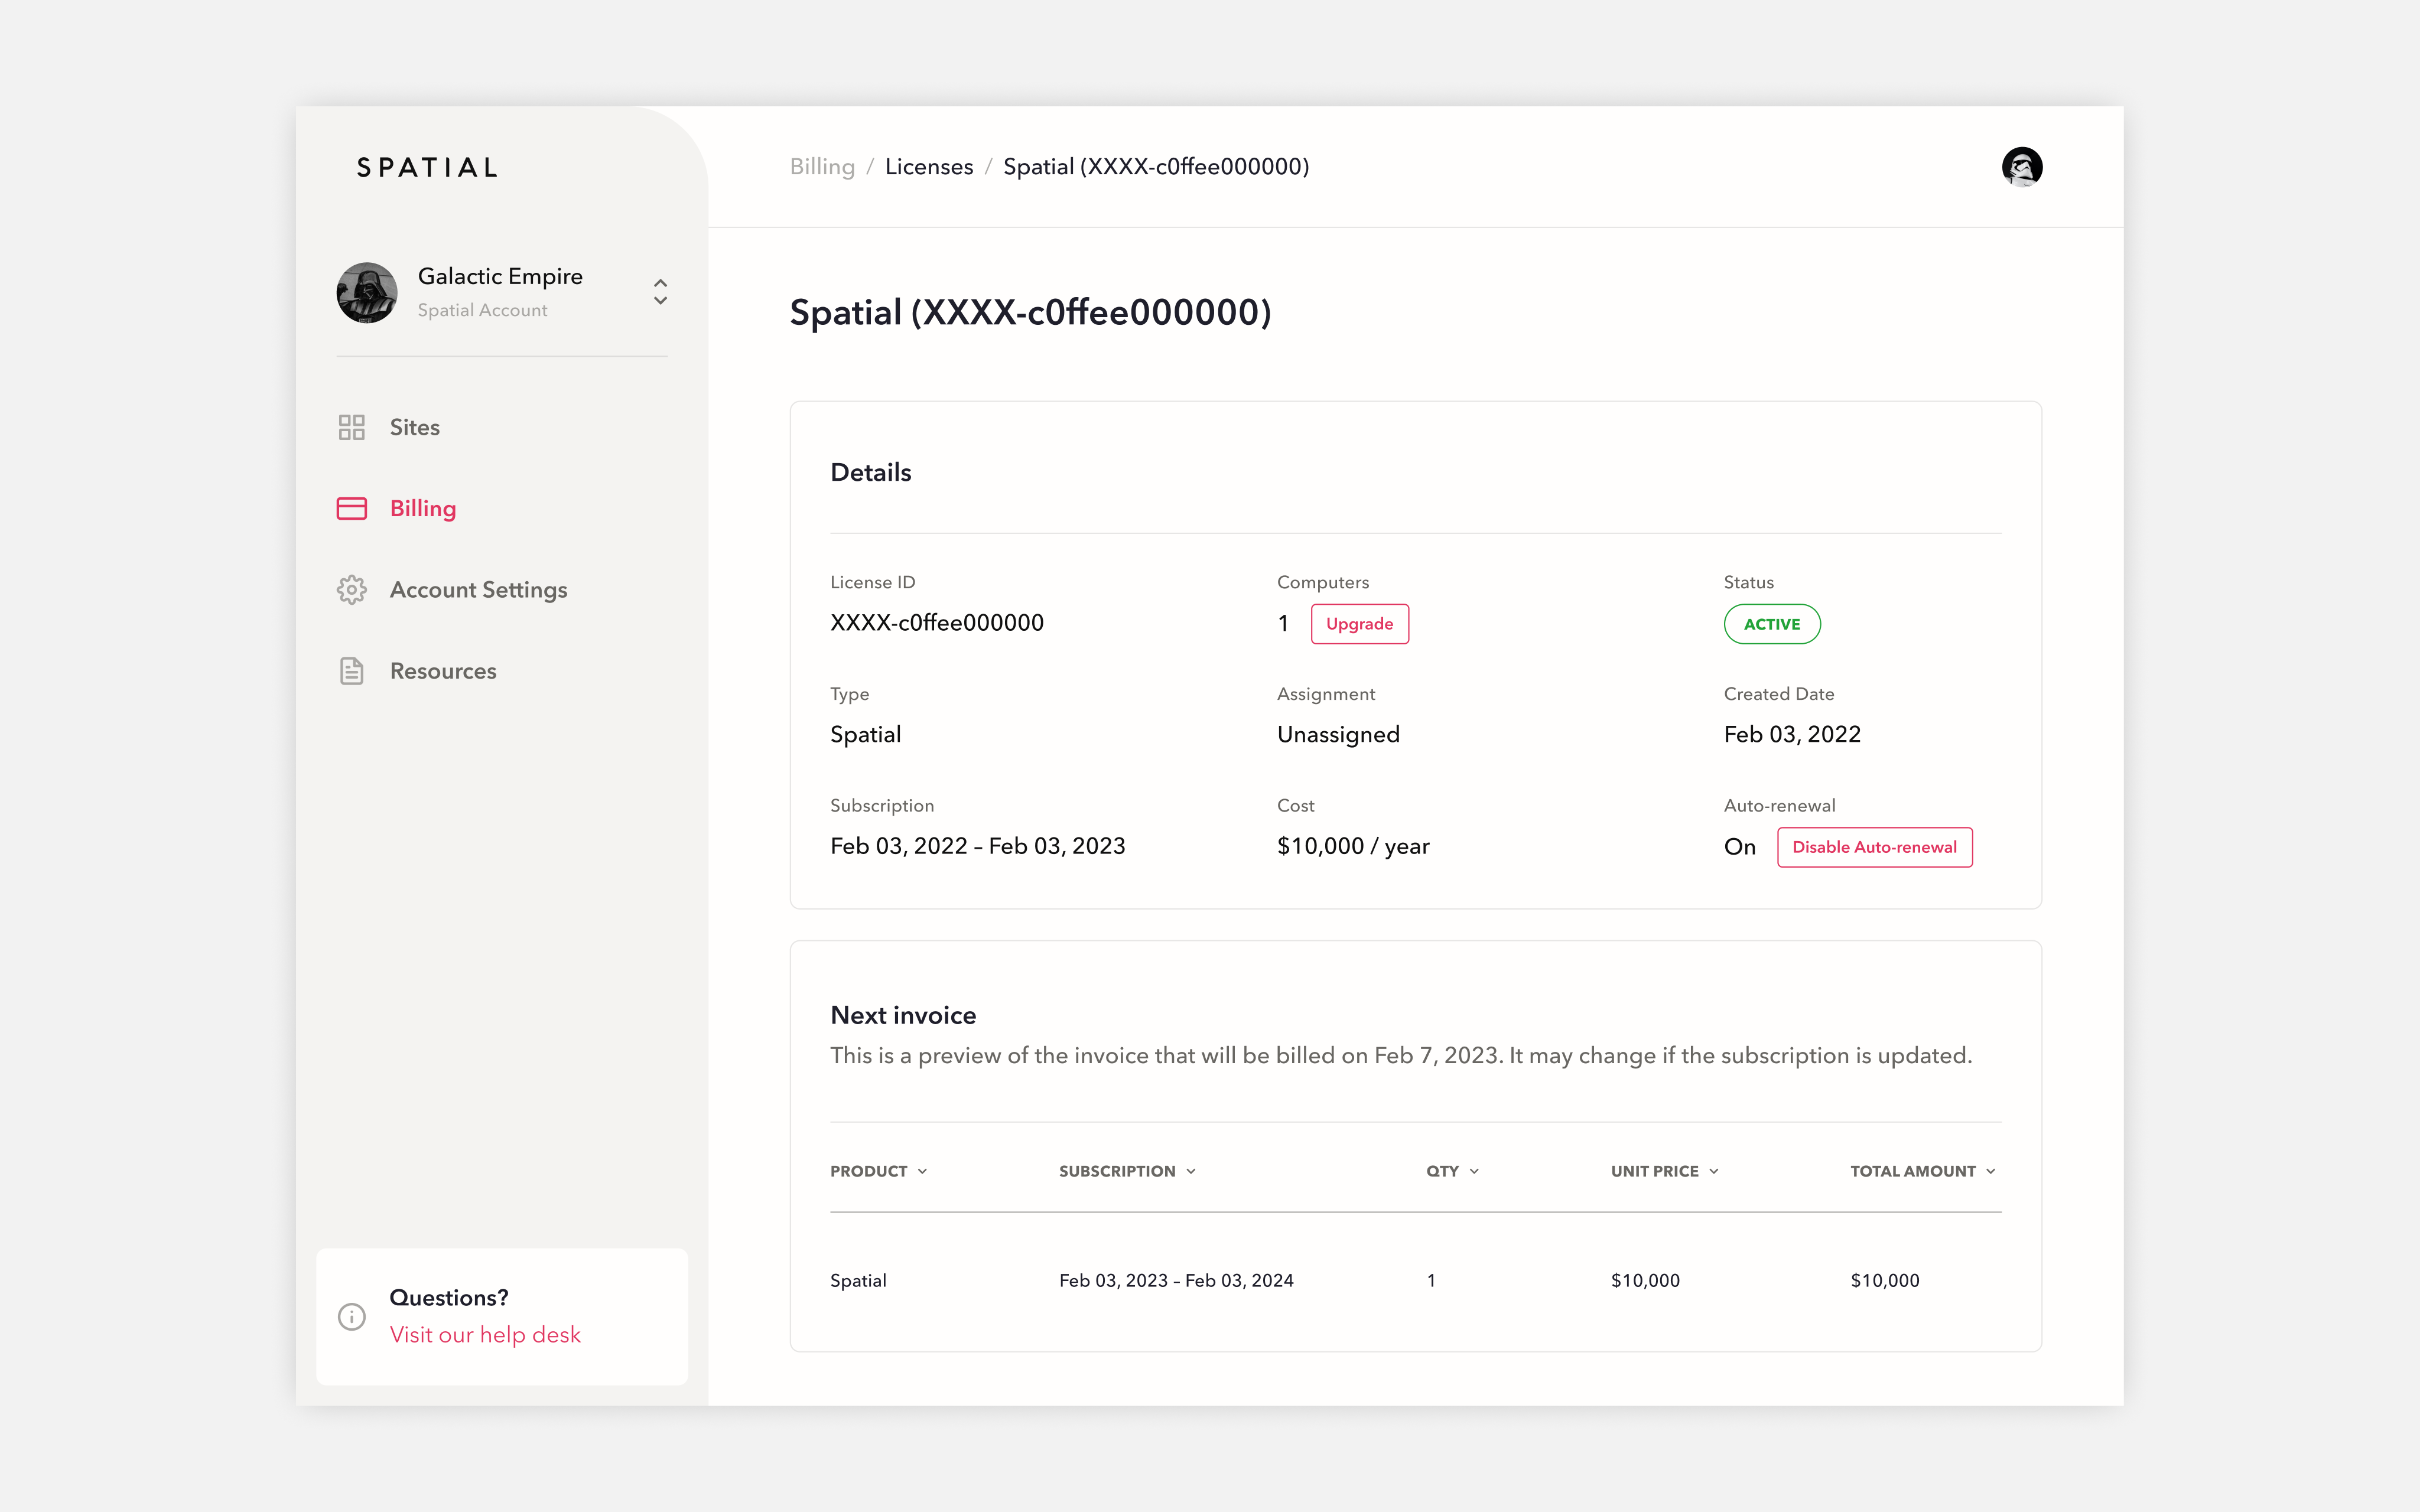
Task: Click the Sites grid icon
Action: click(x=351, y=427)
